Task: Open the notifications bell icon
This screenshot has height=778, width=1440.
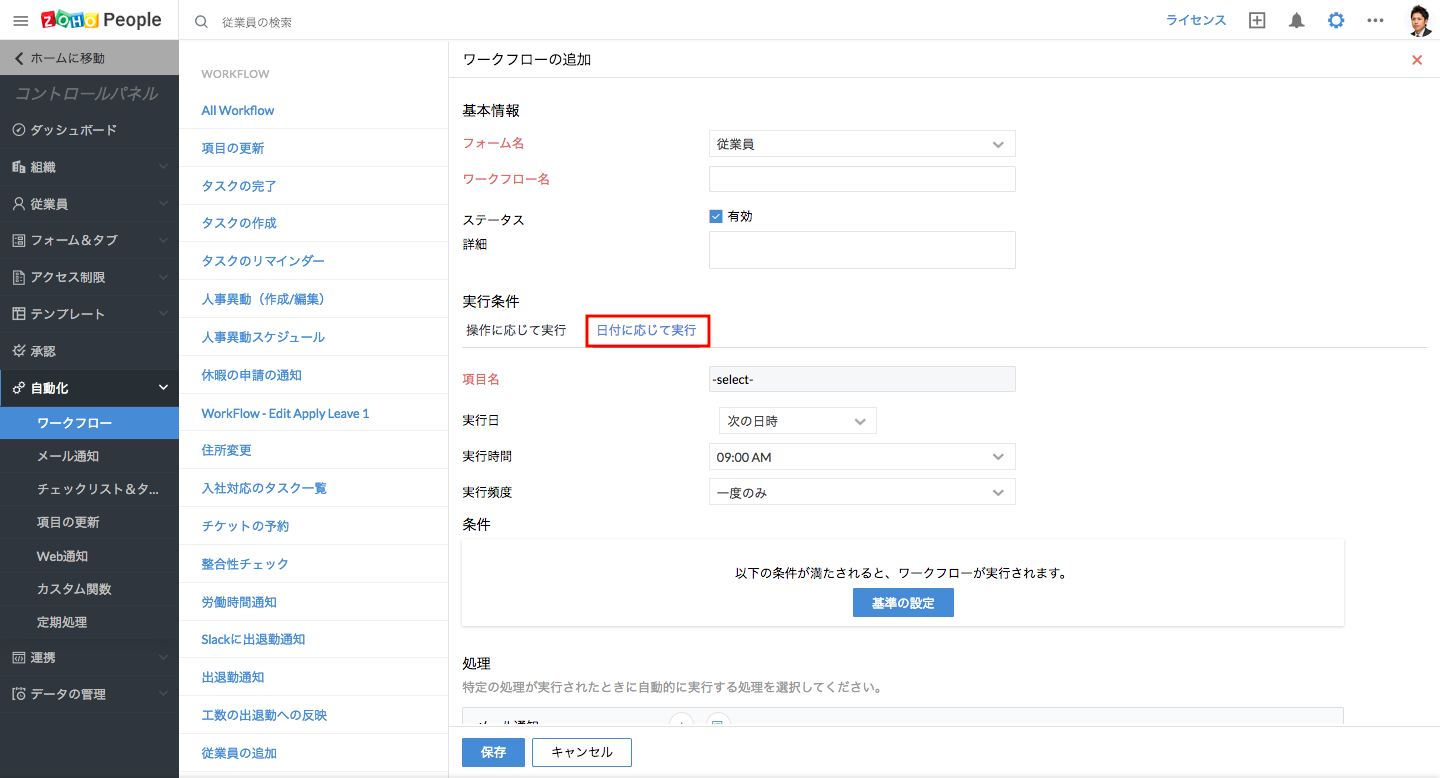Action: tap(1297, 21)
